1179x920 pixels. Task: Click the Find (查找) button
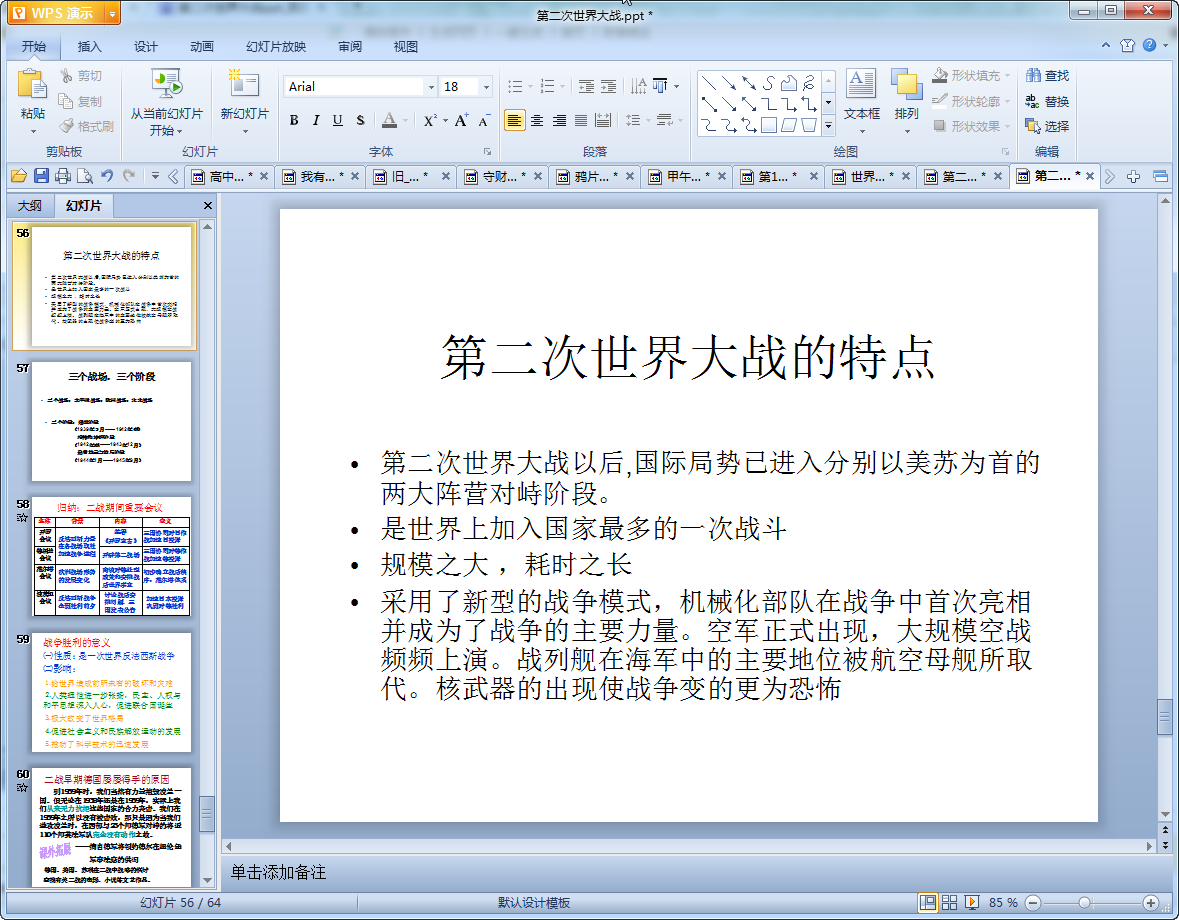pos(1047,75)
